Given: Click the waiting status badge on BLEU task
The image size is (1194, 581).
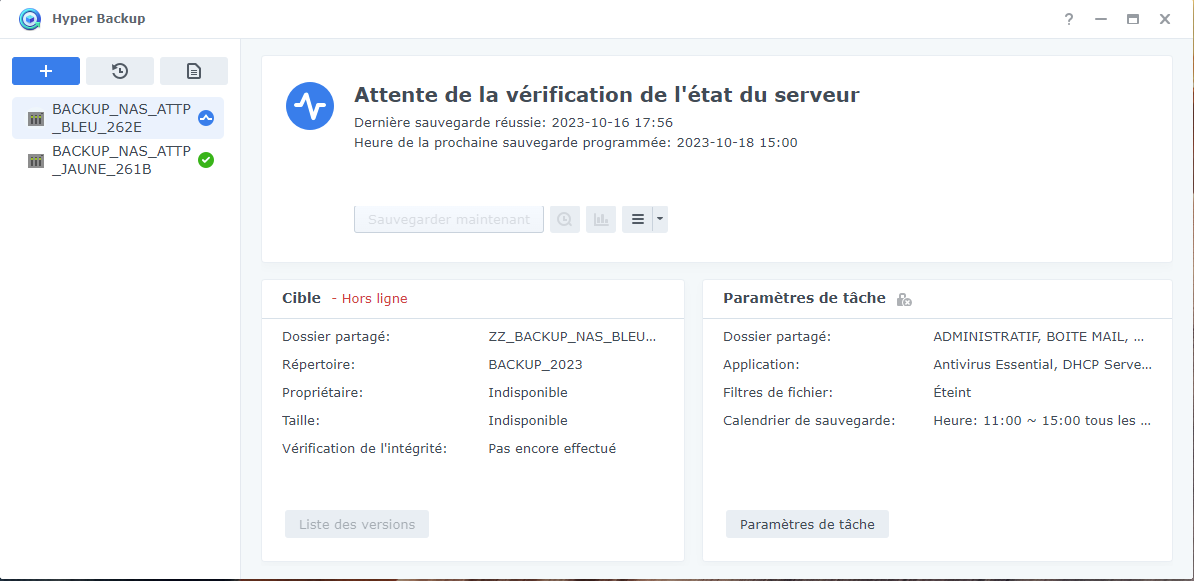Looking at the screenshot, I should point(206,118).
